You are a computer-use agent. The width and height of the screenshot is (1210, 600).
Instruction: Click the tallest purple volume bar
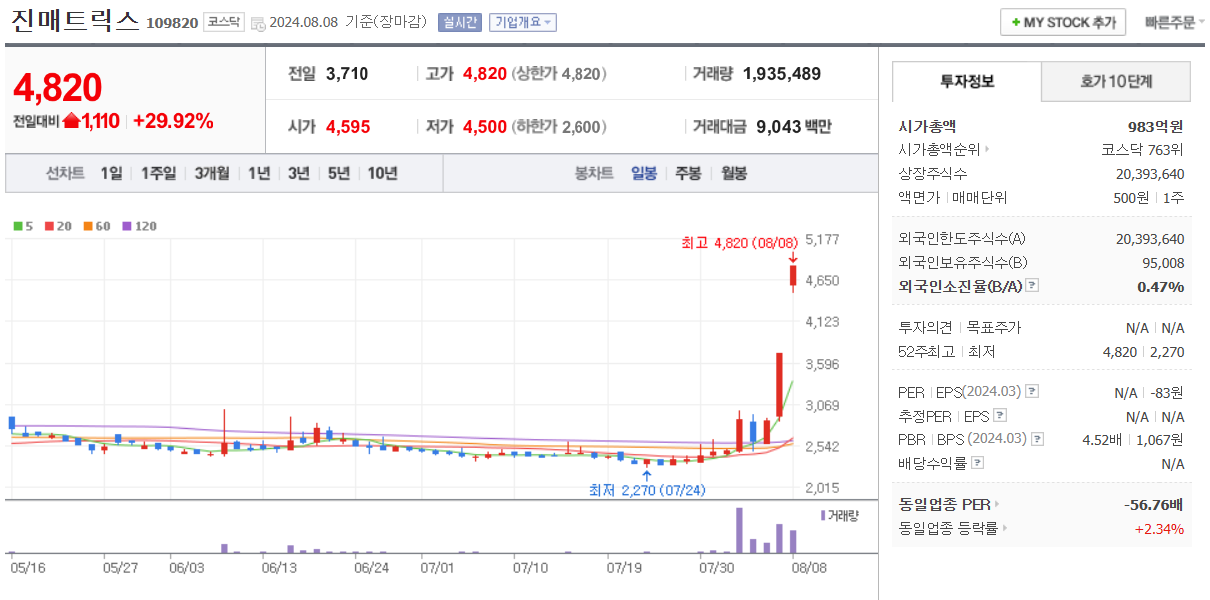(x=740, y=530)
